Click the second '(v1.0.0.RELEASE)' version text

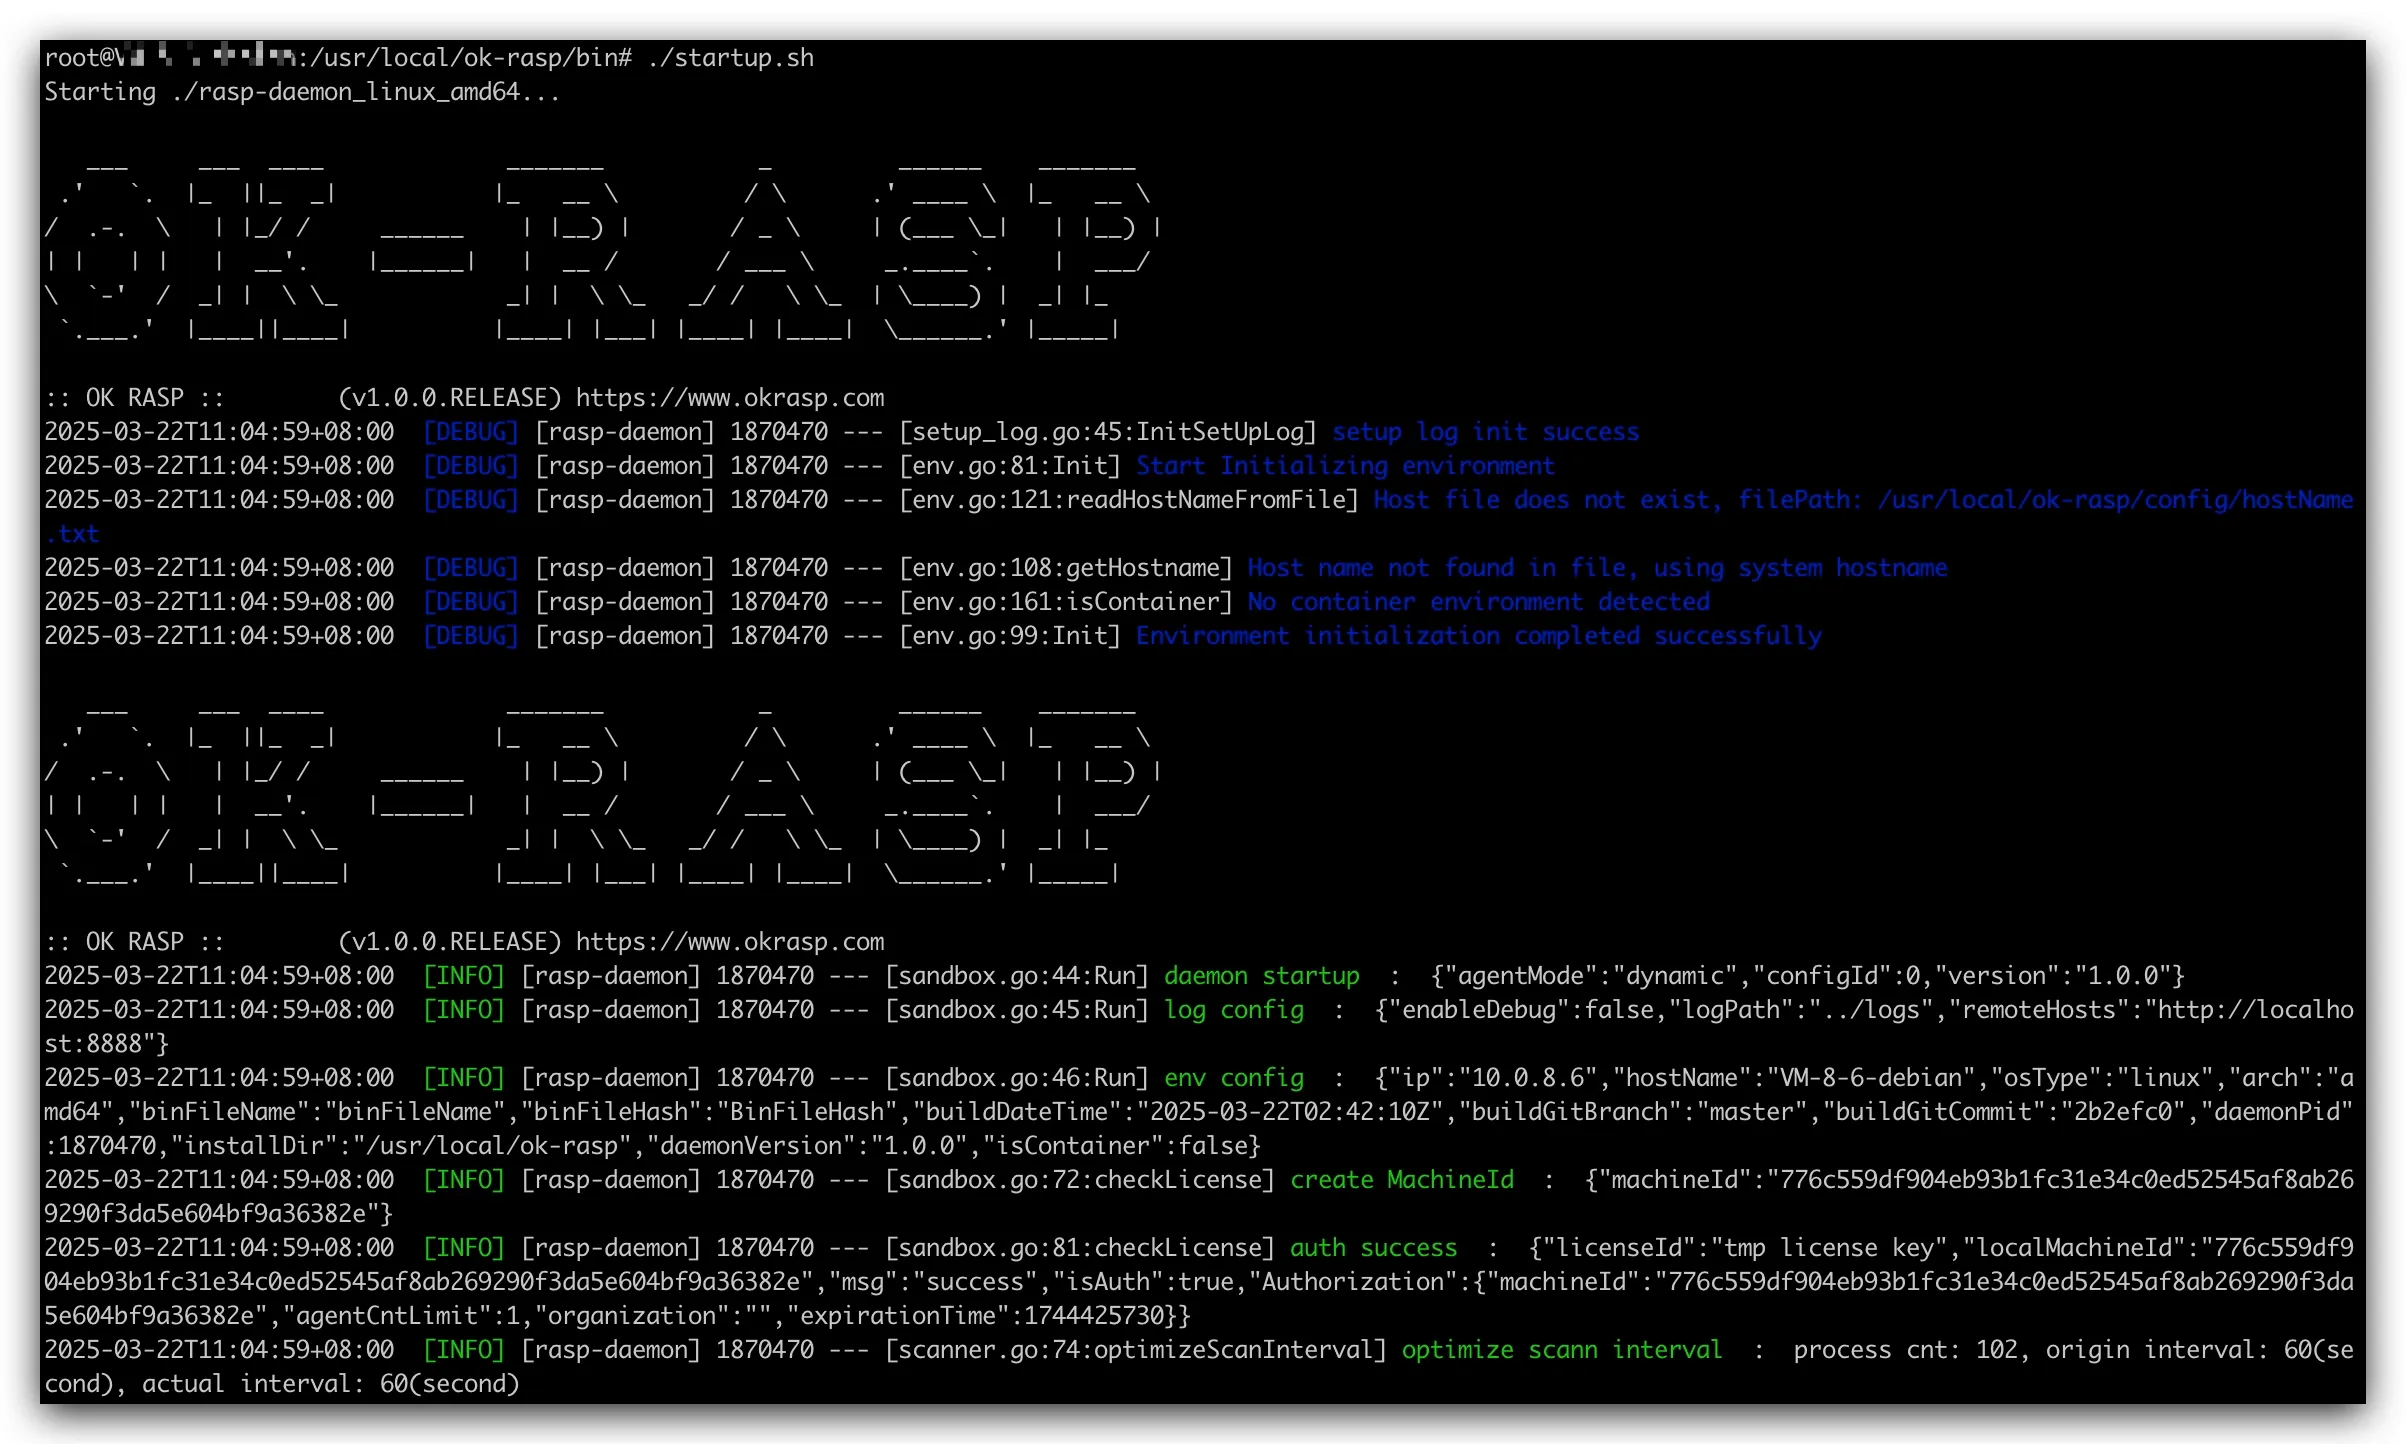click(450, 942)
